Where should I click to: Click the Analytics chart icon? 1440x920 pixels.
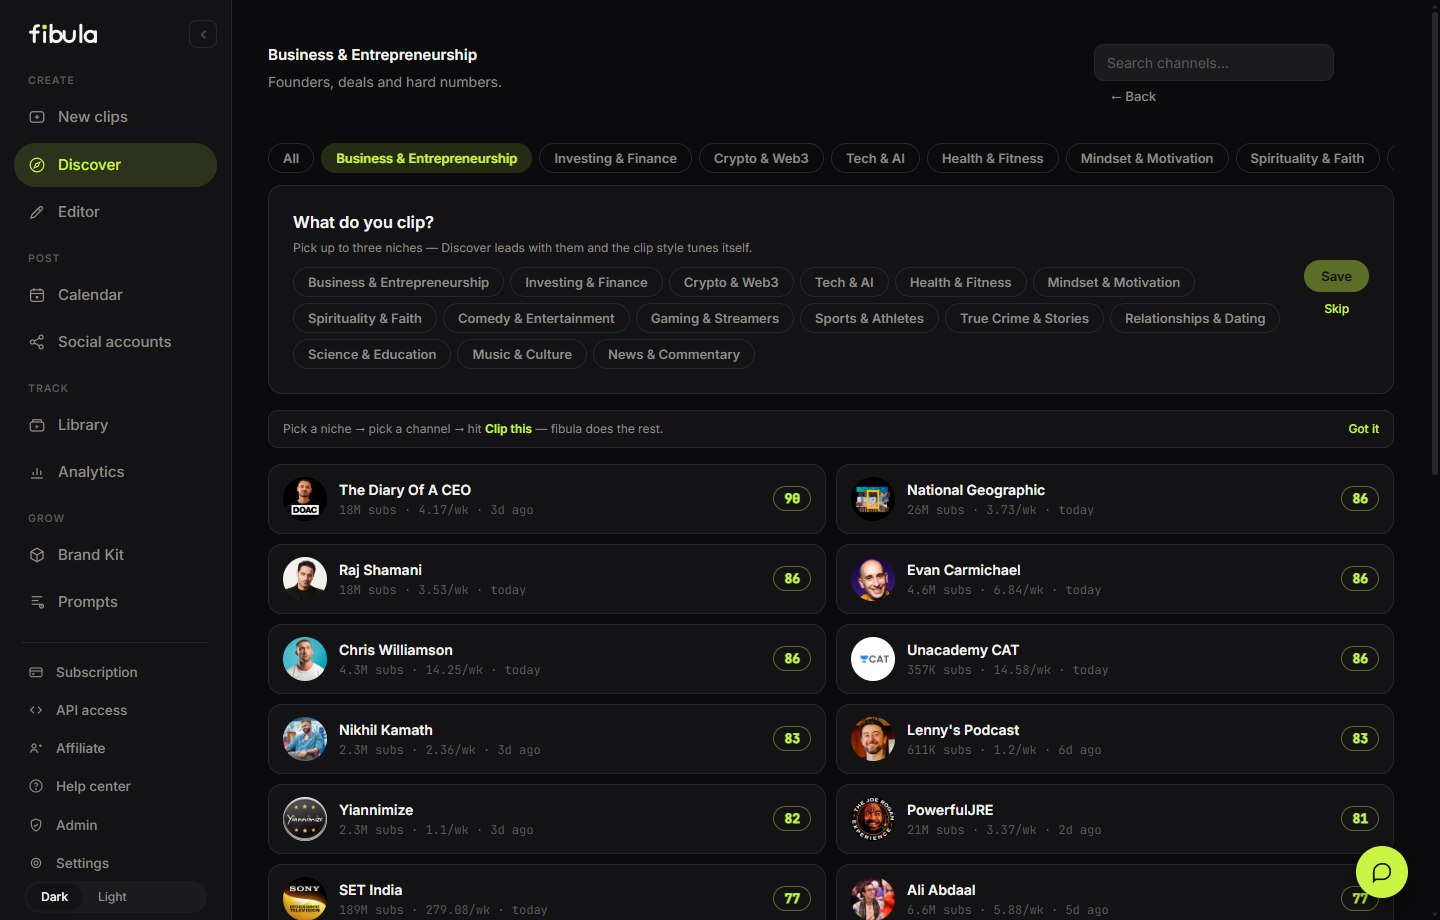point(37,472)
